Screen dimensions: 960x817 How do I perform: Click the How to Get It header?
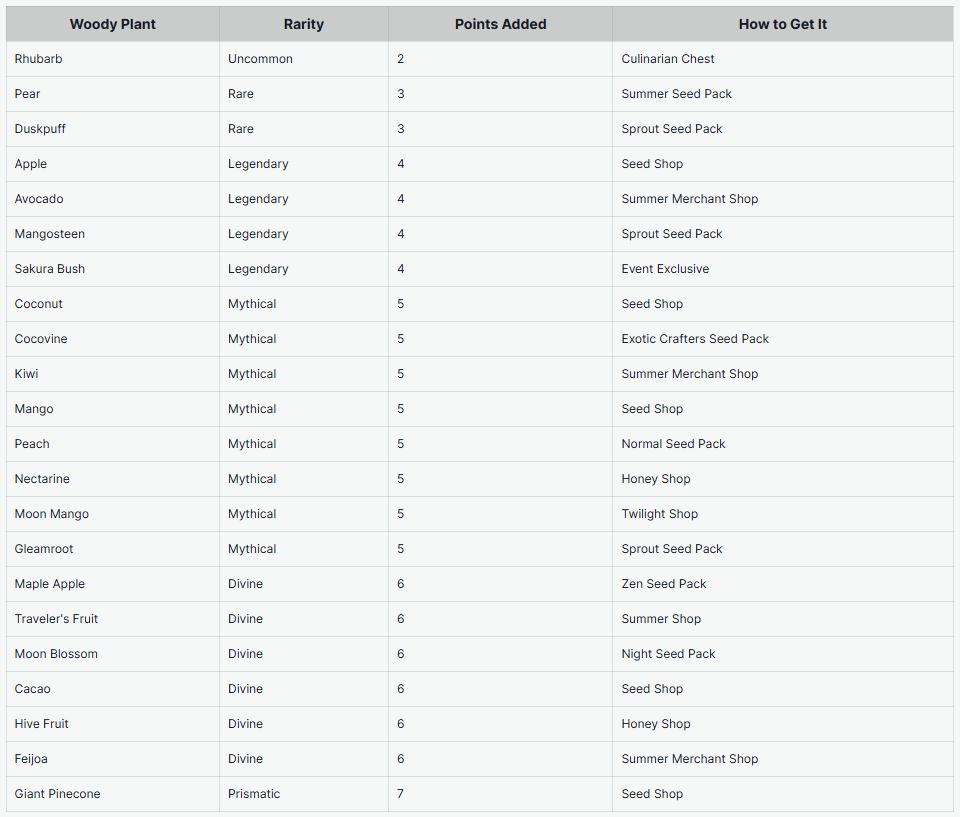coord(782,24)
